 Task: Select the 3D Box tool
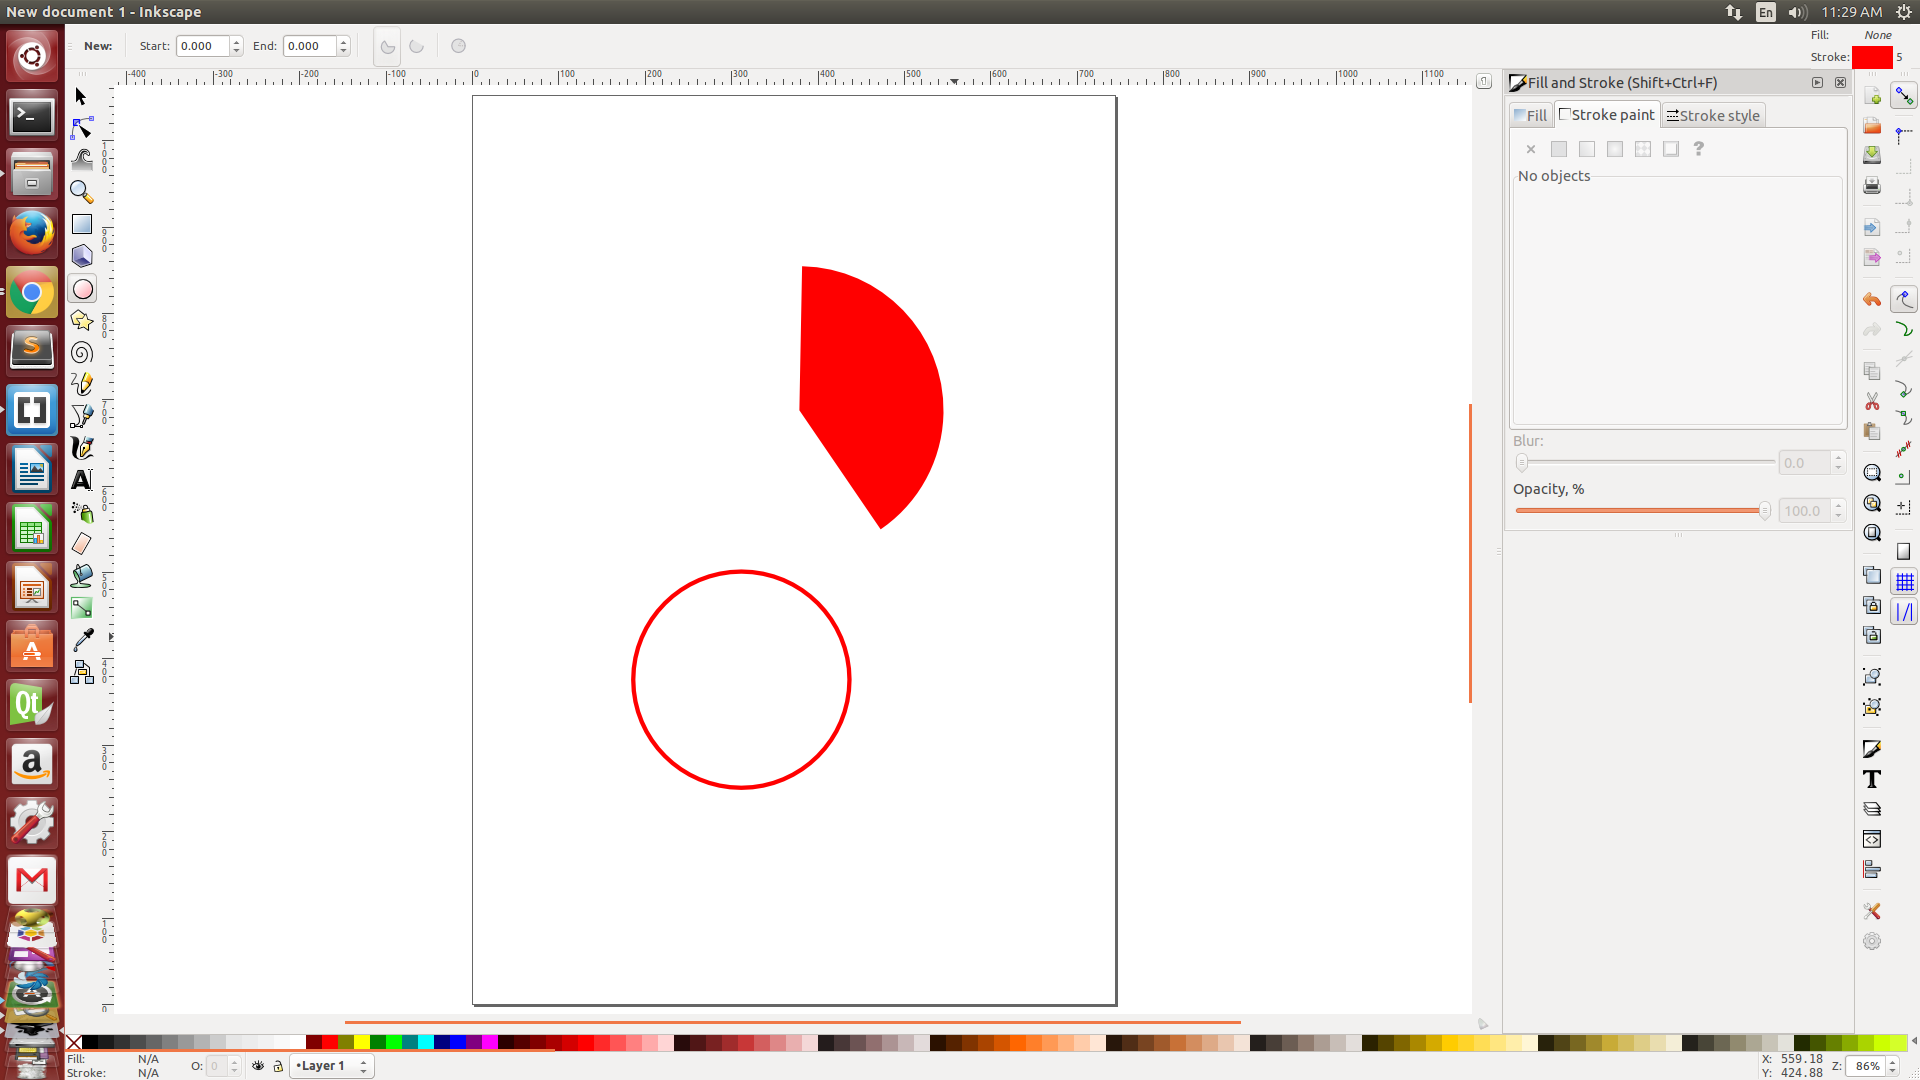[82, 256]
